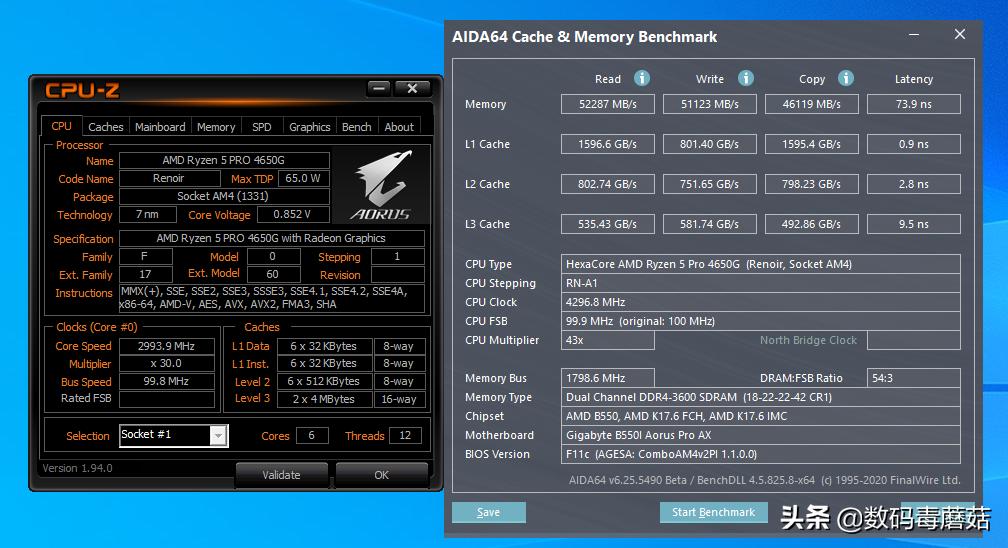
Task: Open the Mainboard tab in CPU-Z
Action: pos(160,127)
